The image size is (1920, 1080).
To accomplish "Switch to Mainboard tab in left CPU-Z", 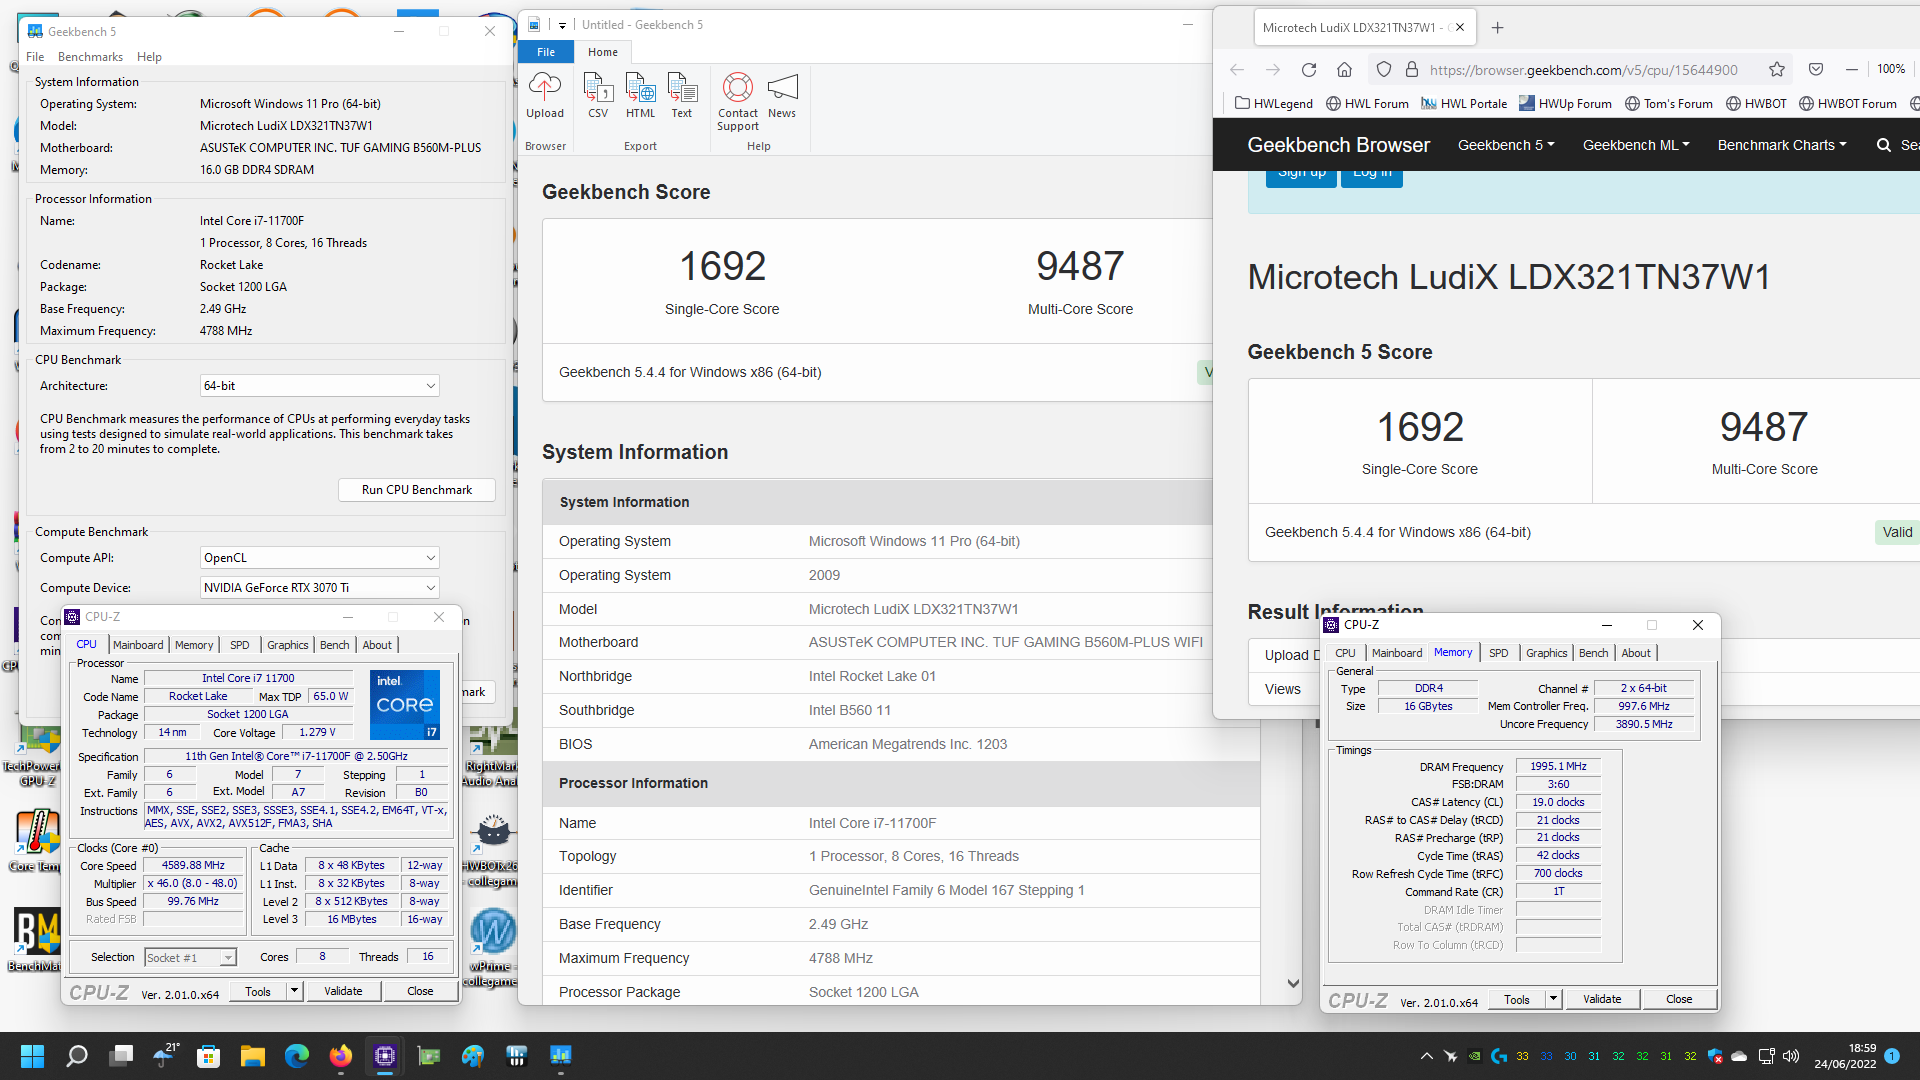I will 138,645.
